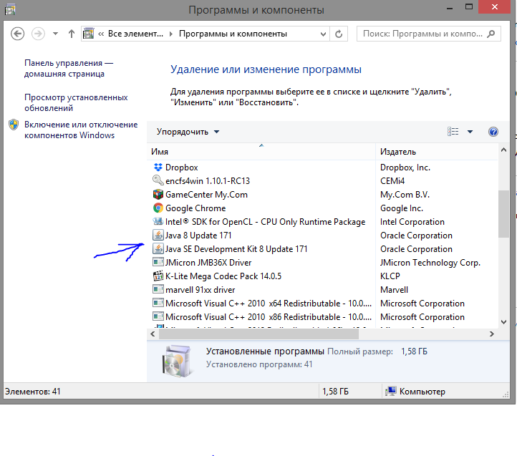This screenshot has width=517, height=456.
Task: Select the Intel SDK for OpenCL icon
Action: [157, 221]
